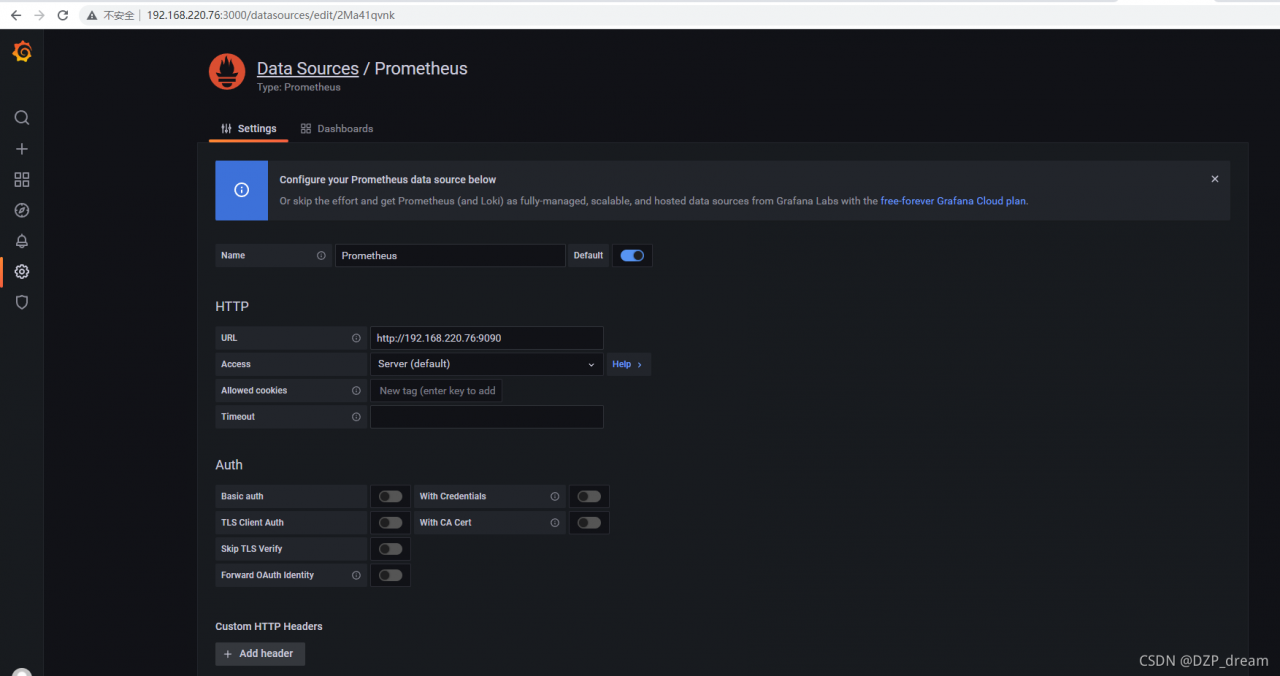The image size is (1280, 676).
Task: Click the info icon next to URL
Action: point(356,338)
